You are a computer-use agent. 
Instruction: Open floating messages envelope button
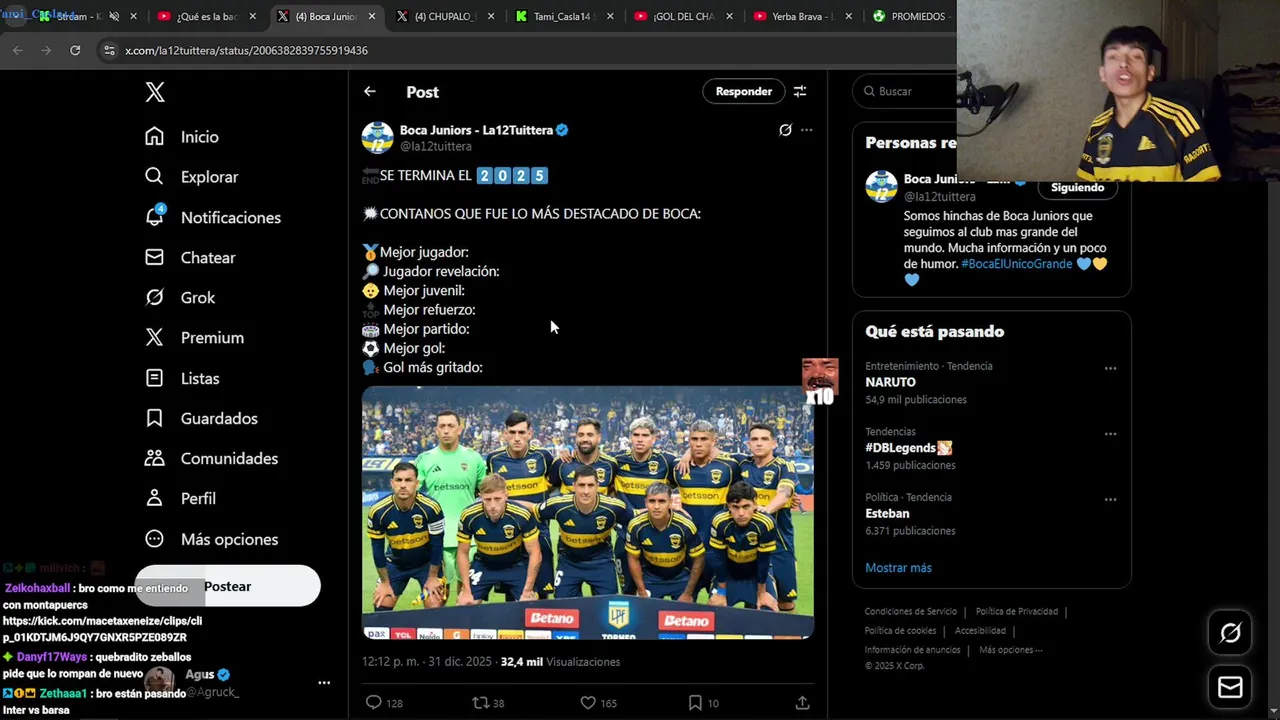(x=1230, y=688)
